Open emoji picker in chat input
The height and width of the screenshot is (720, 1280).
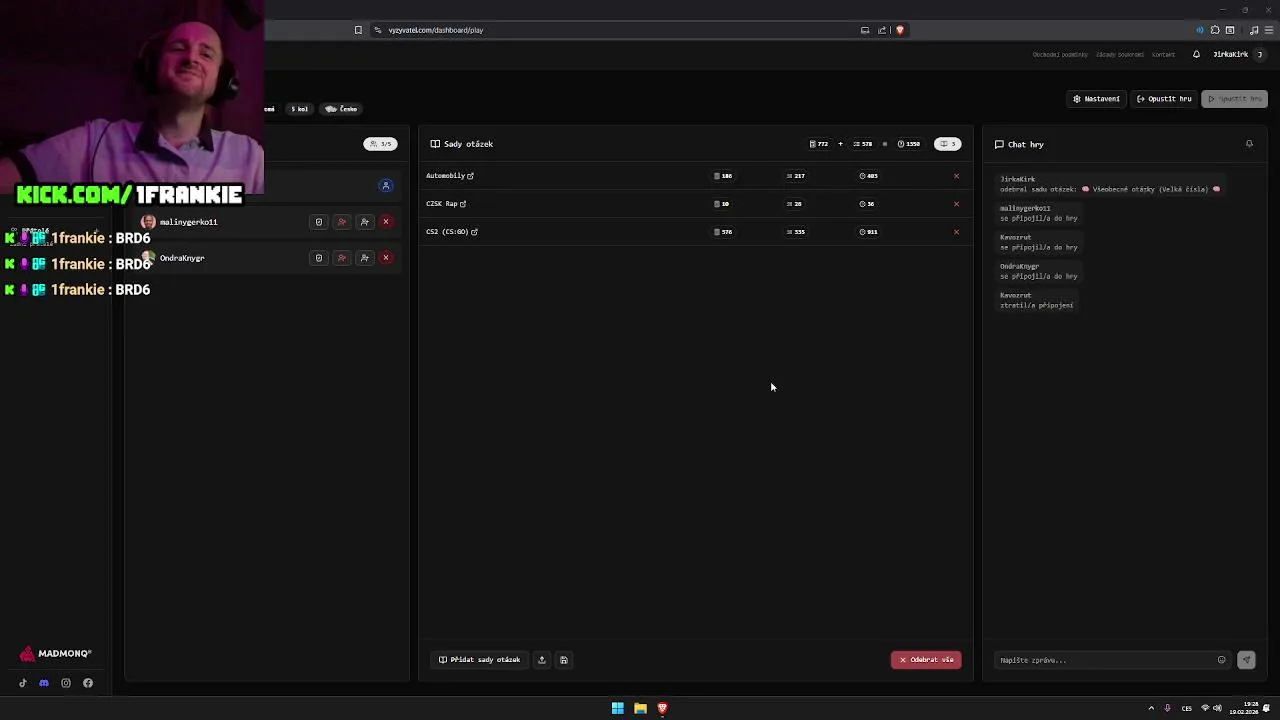(1221, 660)
